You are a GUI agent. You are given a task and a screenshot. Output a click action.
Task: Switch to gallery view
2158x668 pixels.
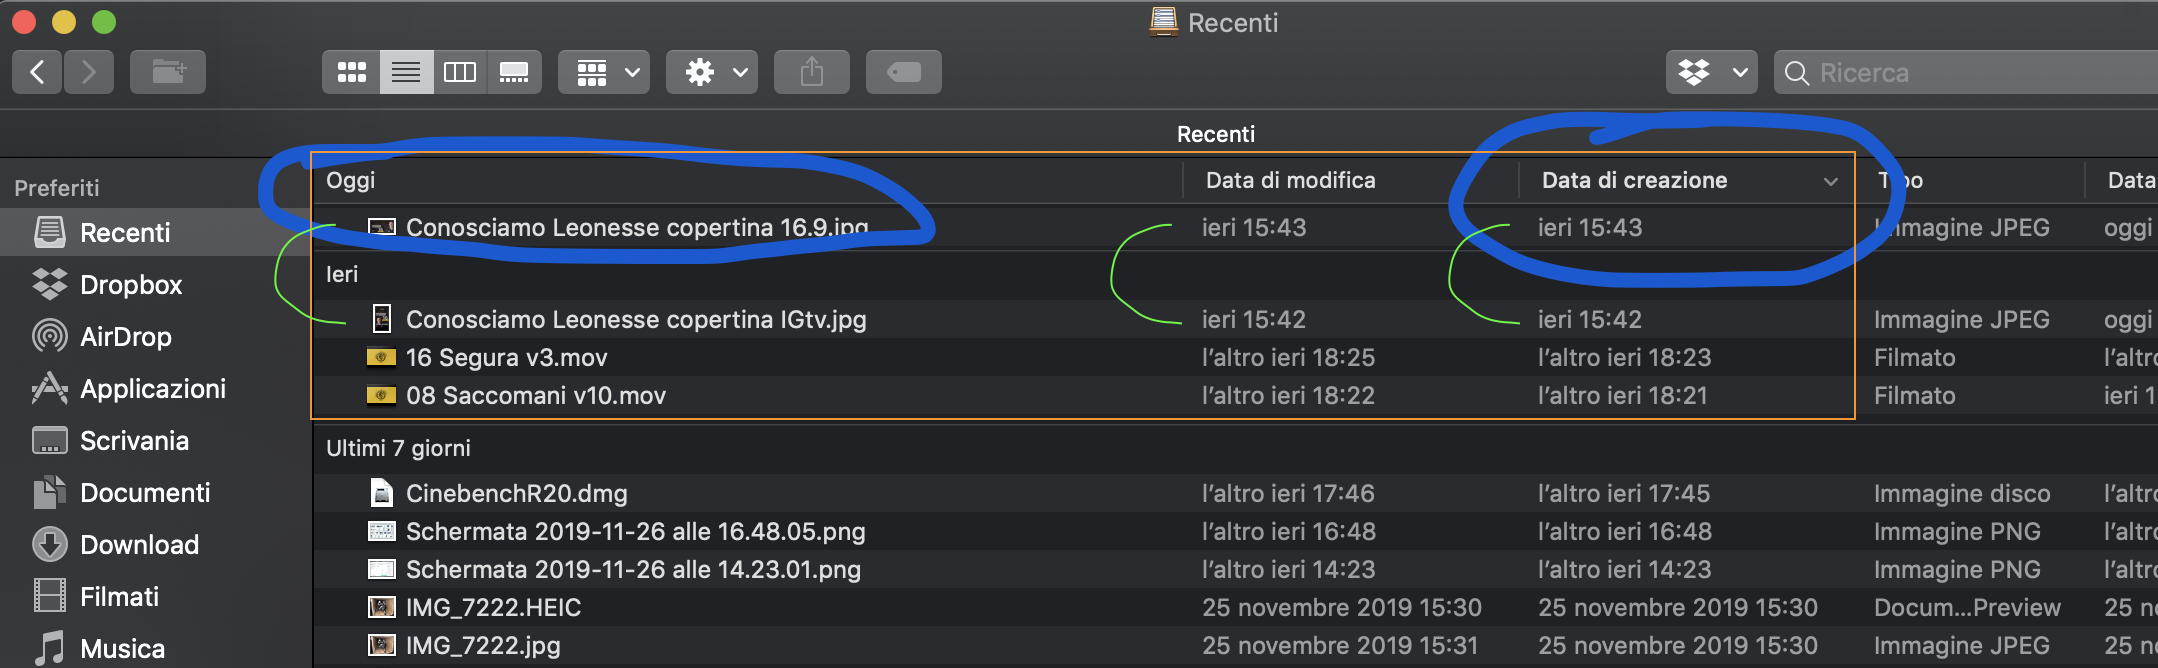[x=514, y=72]
